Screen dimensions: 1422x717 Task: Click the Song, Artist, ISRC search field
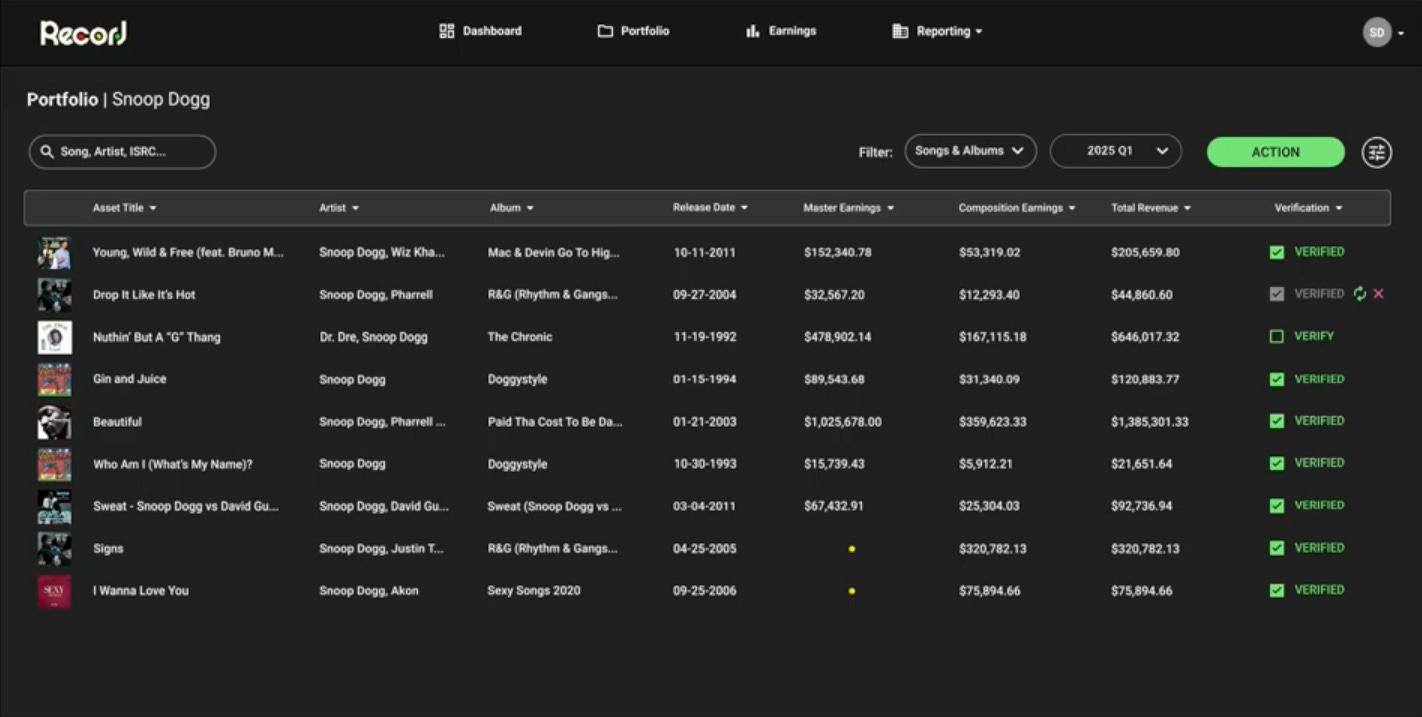pos(122,152)
